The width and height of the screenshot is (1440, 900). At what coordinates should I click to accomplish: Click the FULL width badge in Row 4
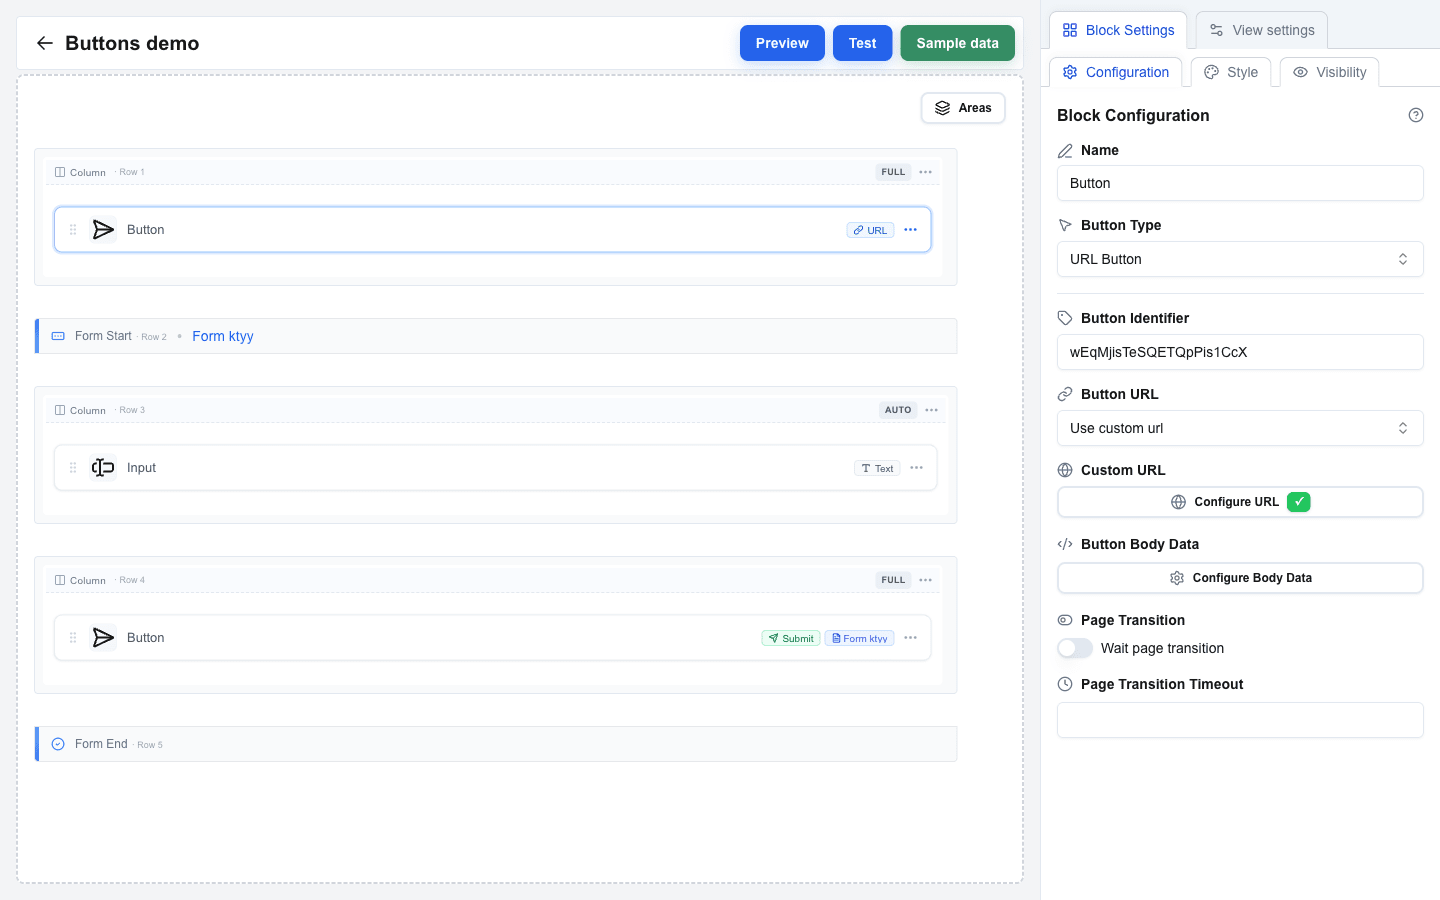pyautogui.click(x=893, y=580)
